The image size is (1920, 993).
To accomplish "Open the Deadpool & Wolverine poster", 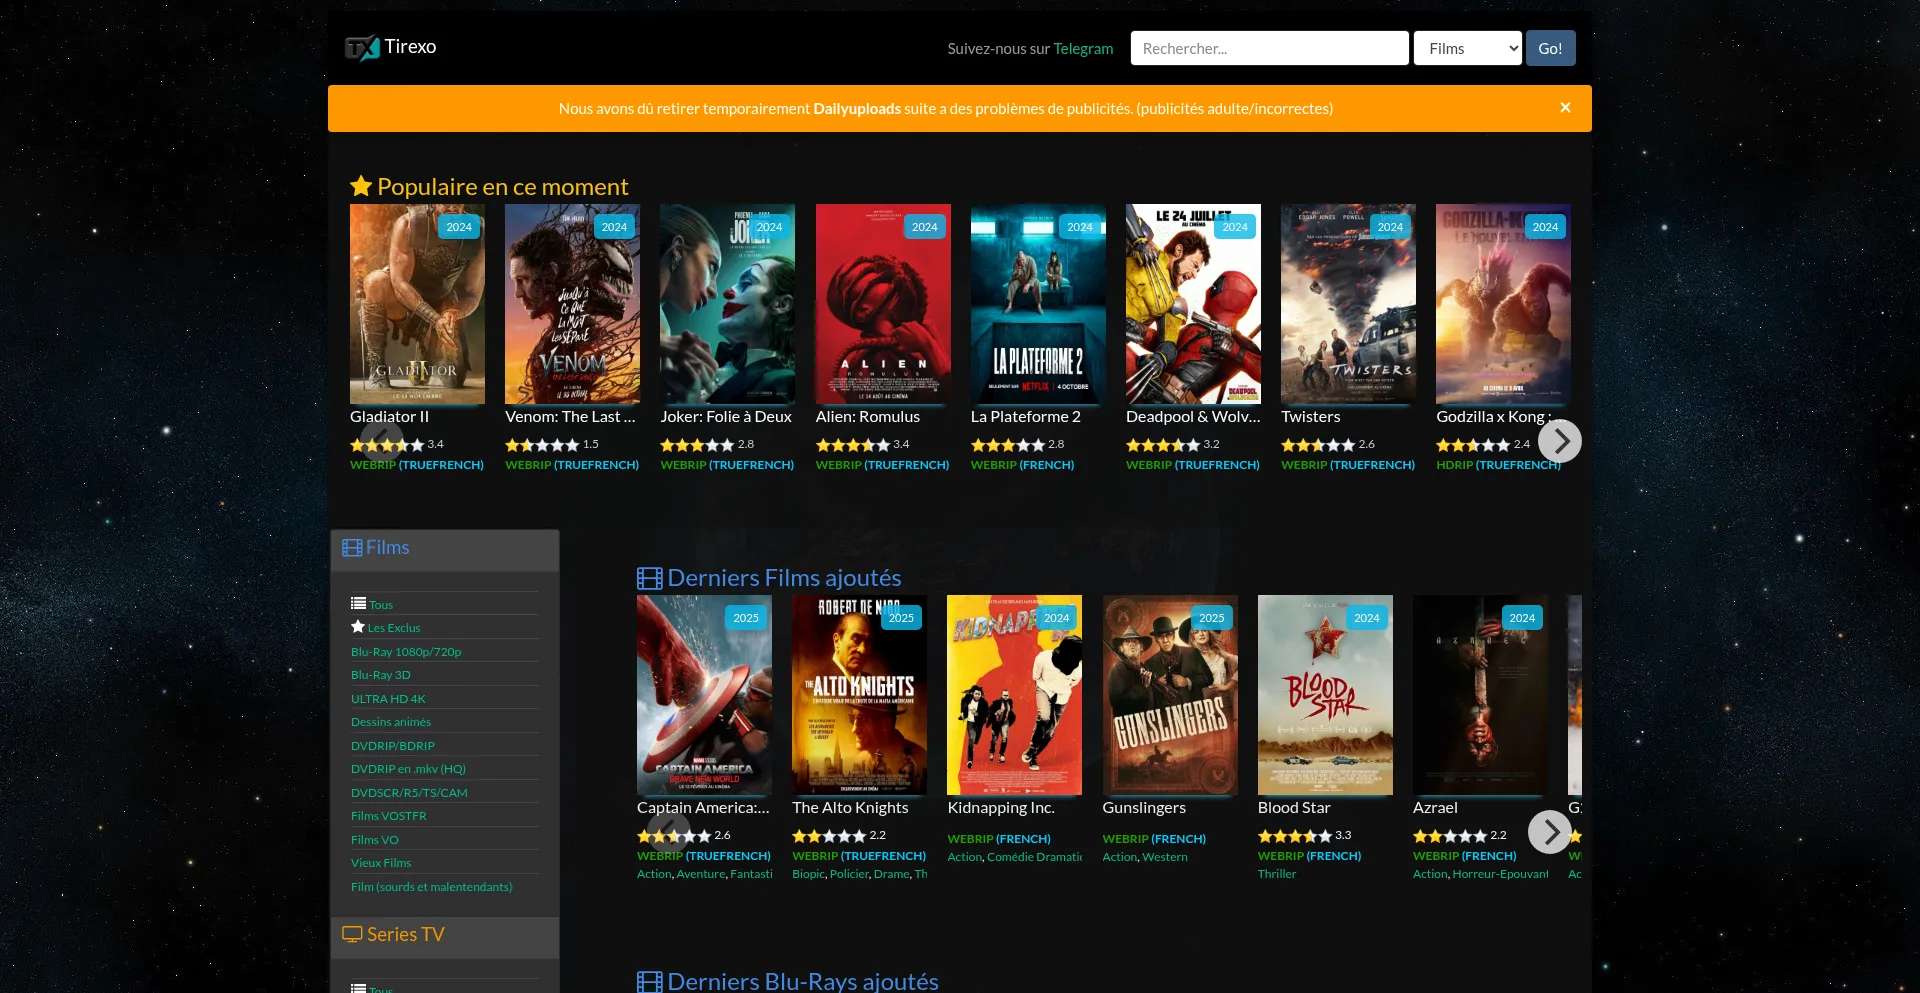I will point(1193,304).
